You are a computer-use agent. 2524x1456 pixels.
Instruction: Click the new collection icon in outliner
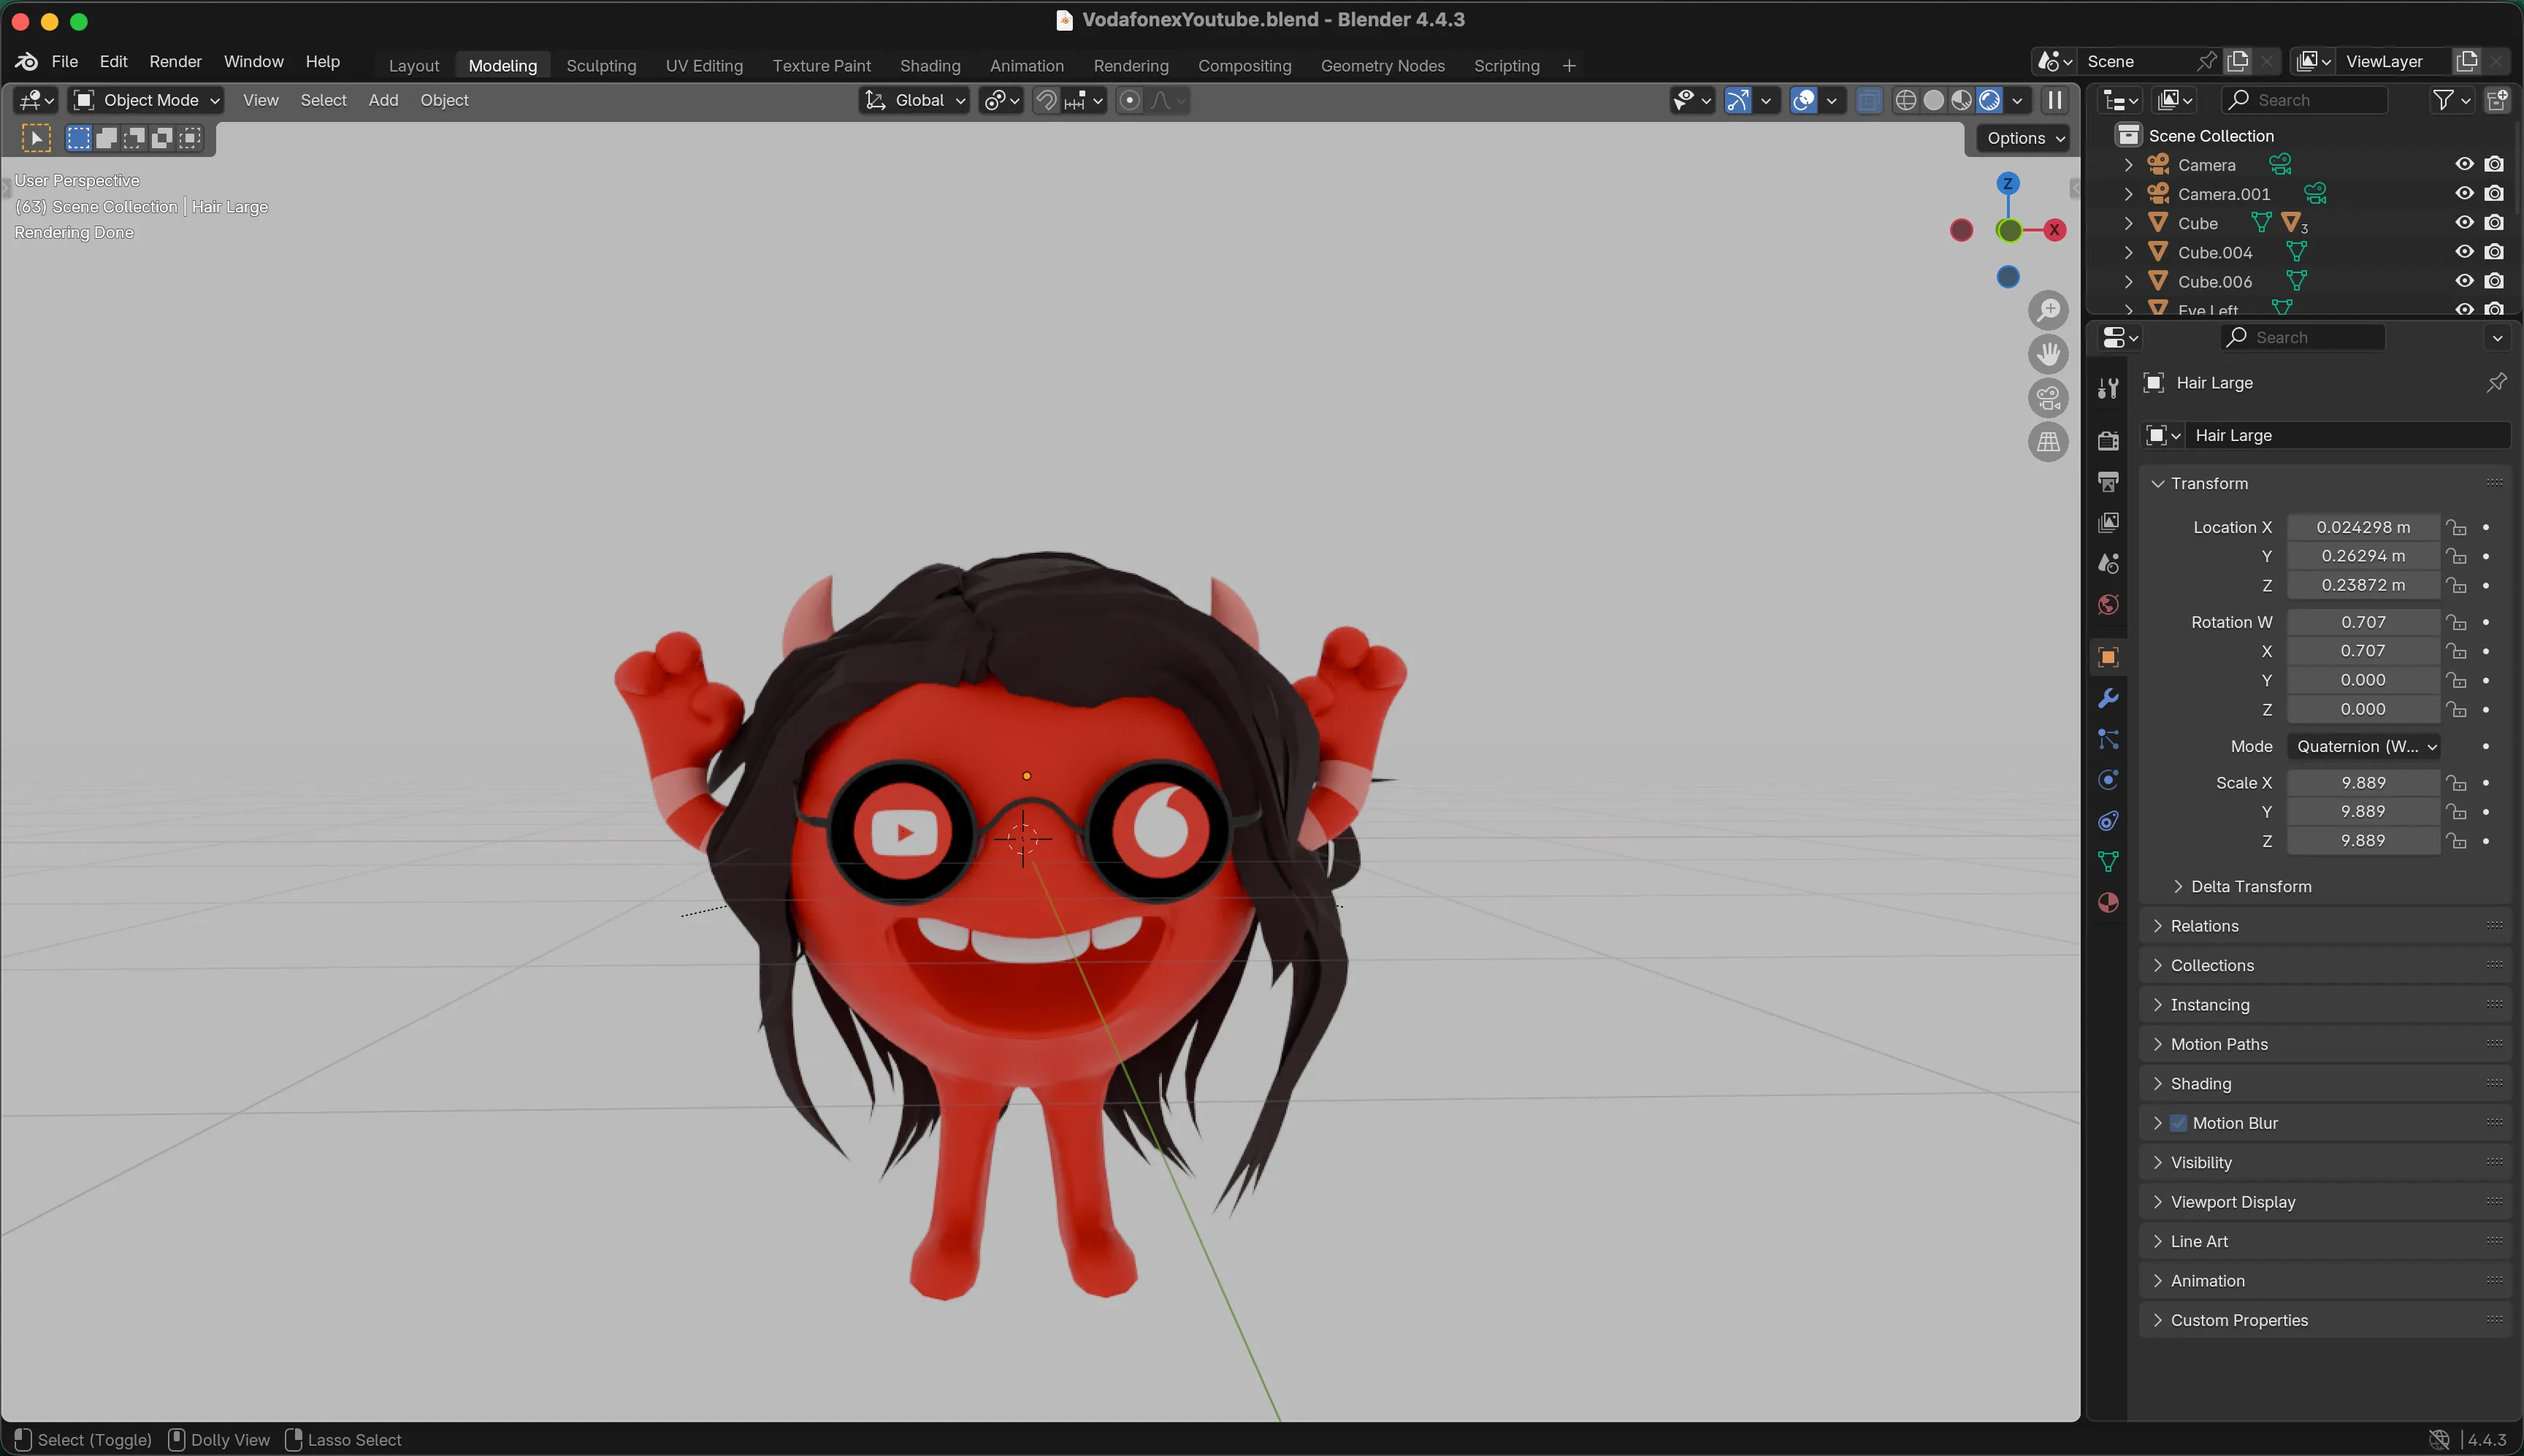[2498, 100]
